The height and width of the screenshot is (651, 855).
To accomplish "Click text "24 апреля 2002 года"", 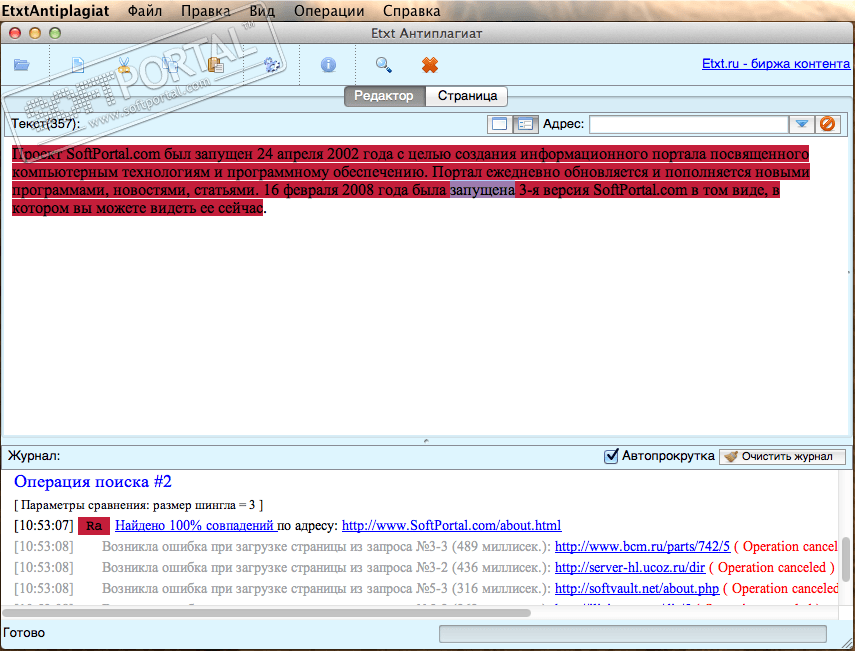I will 324,154.
